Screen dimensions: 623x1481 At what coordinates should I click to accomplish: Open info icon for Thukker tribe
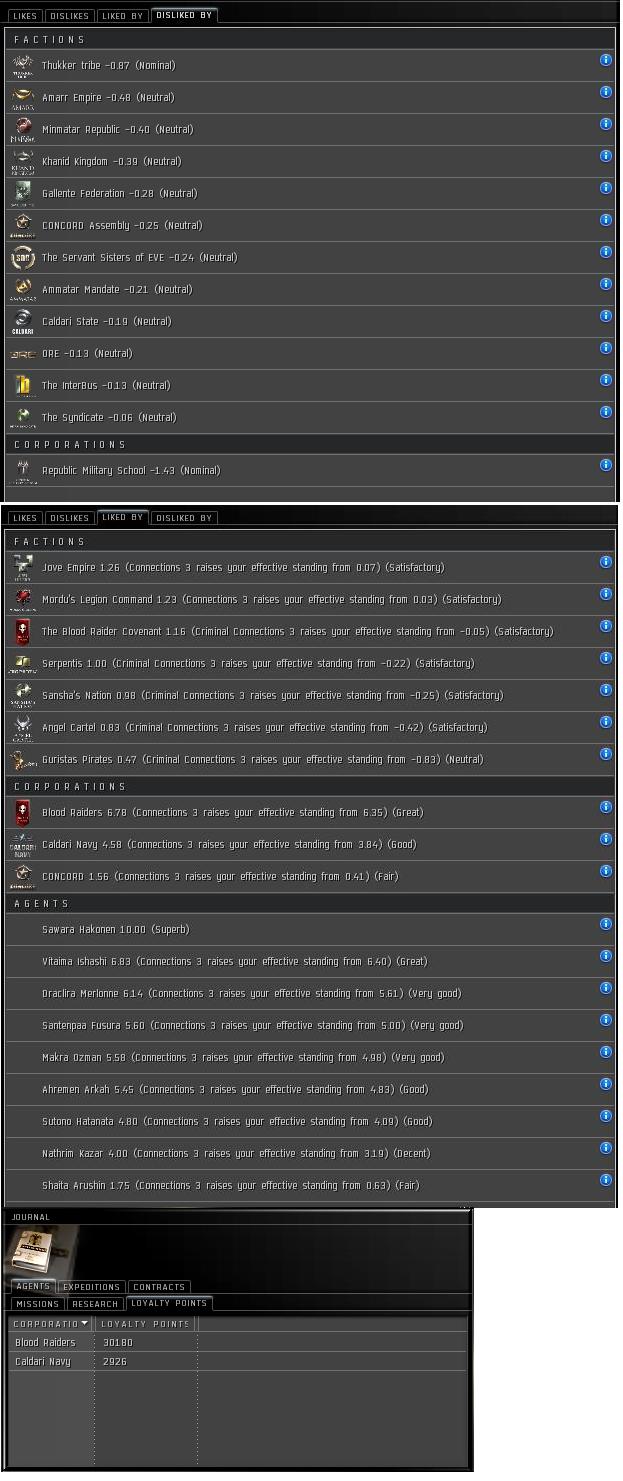tap(605, 60)
